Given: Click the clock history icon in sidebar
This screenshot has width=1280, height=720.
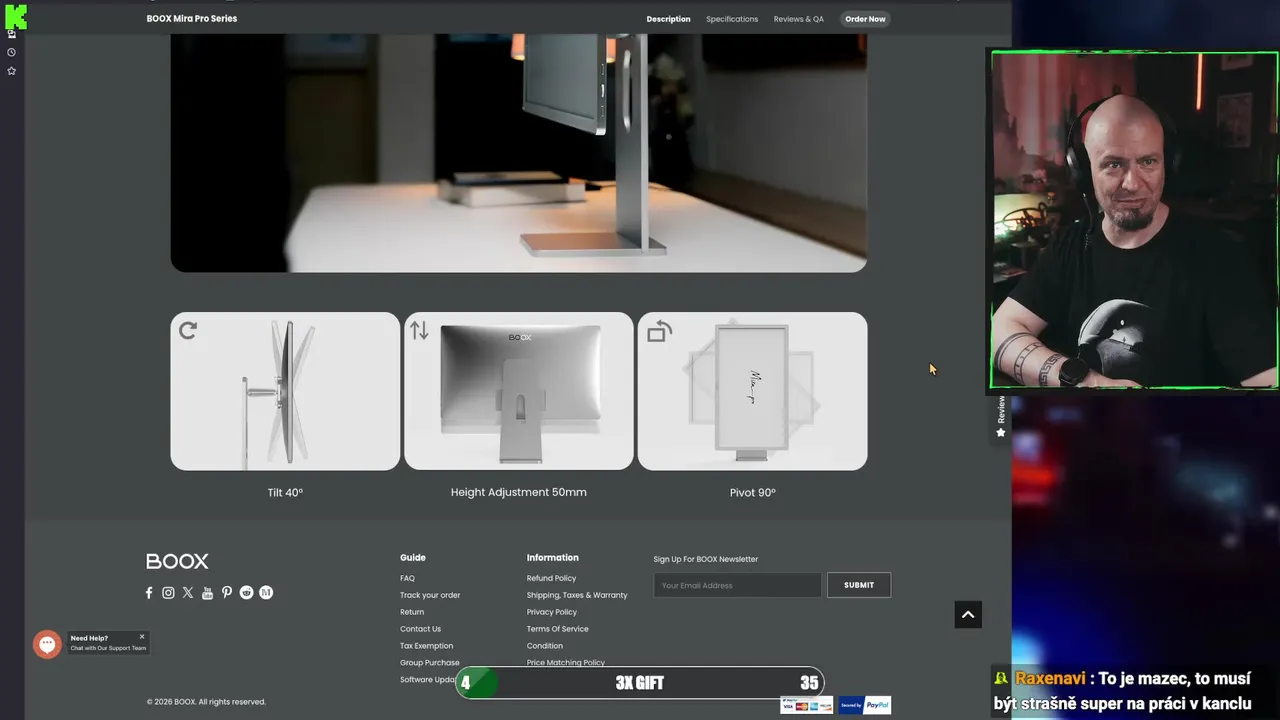Looking at the screenshot, I should (x=12, y=52).
